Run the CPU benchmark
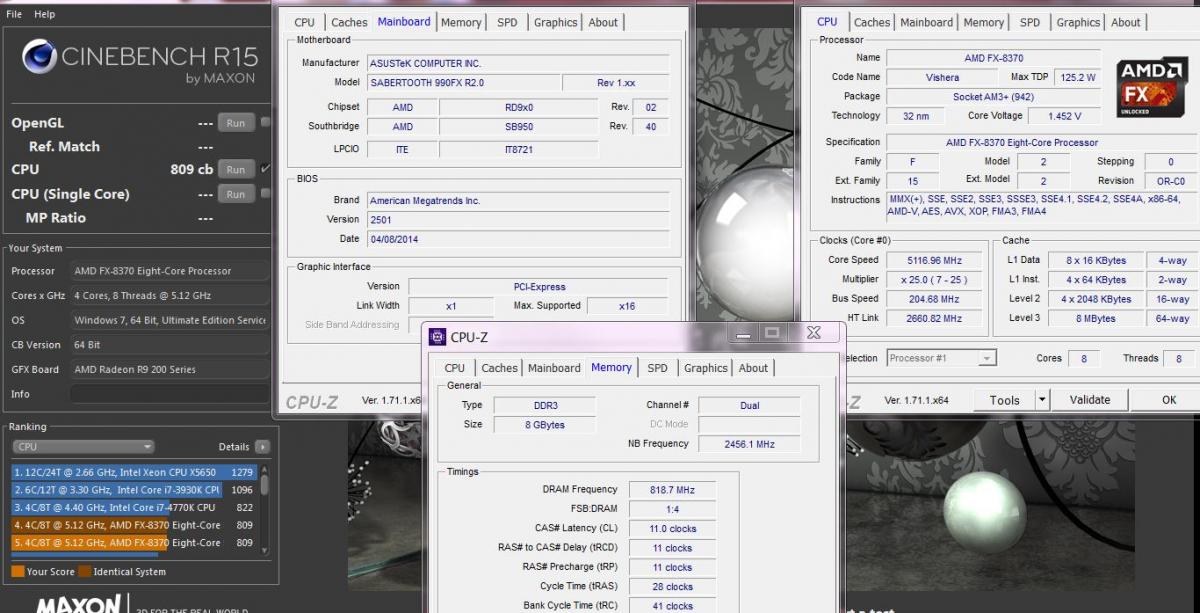The width and height of the screenshot is (1200, 613). (x=235, y=170)
